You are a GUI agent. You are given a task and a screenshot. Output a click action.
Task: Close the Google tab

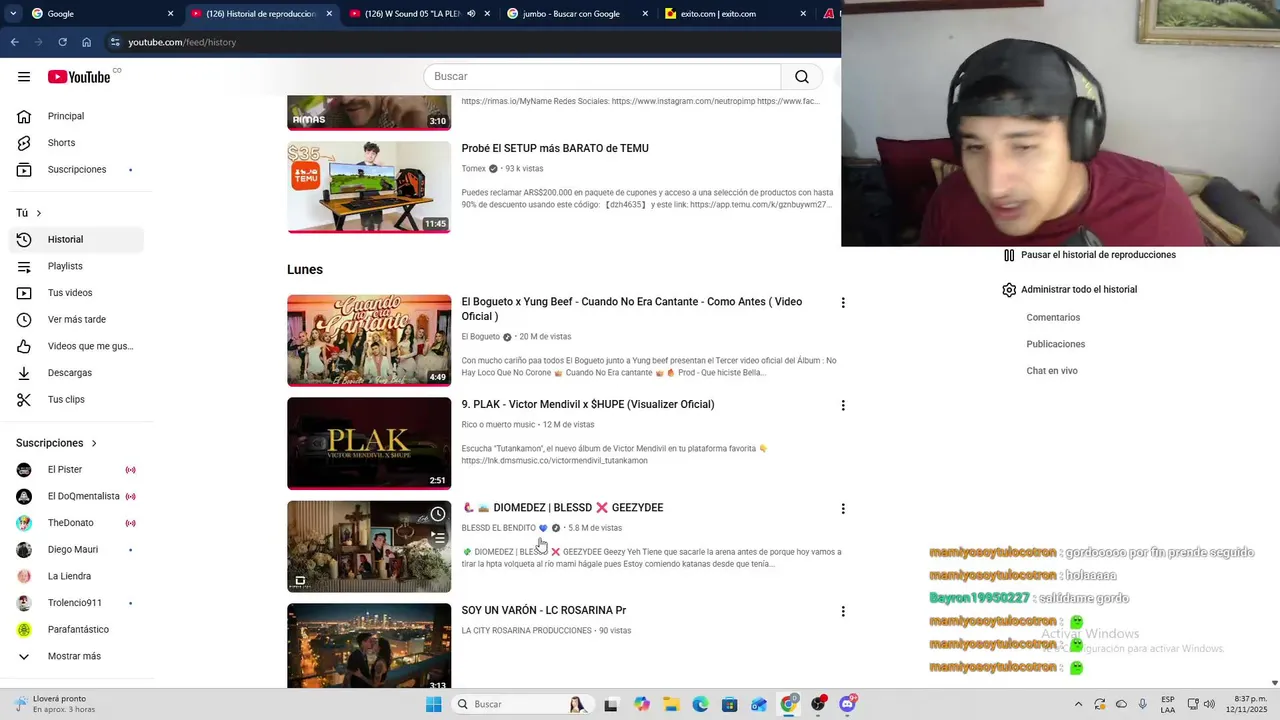click(170, 14)
